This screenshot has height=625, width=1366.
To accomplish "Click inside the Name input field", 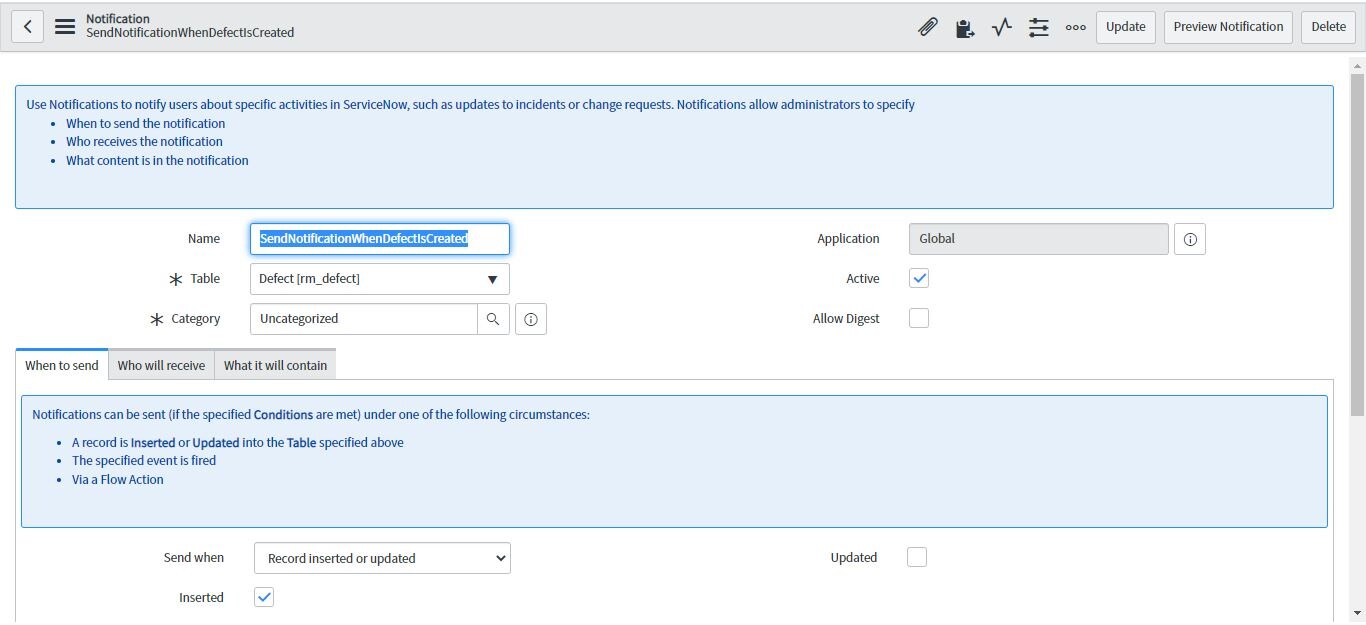I will pos(379,239).
